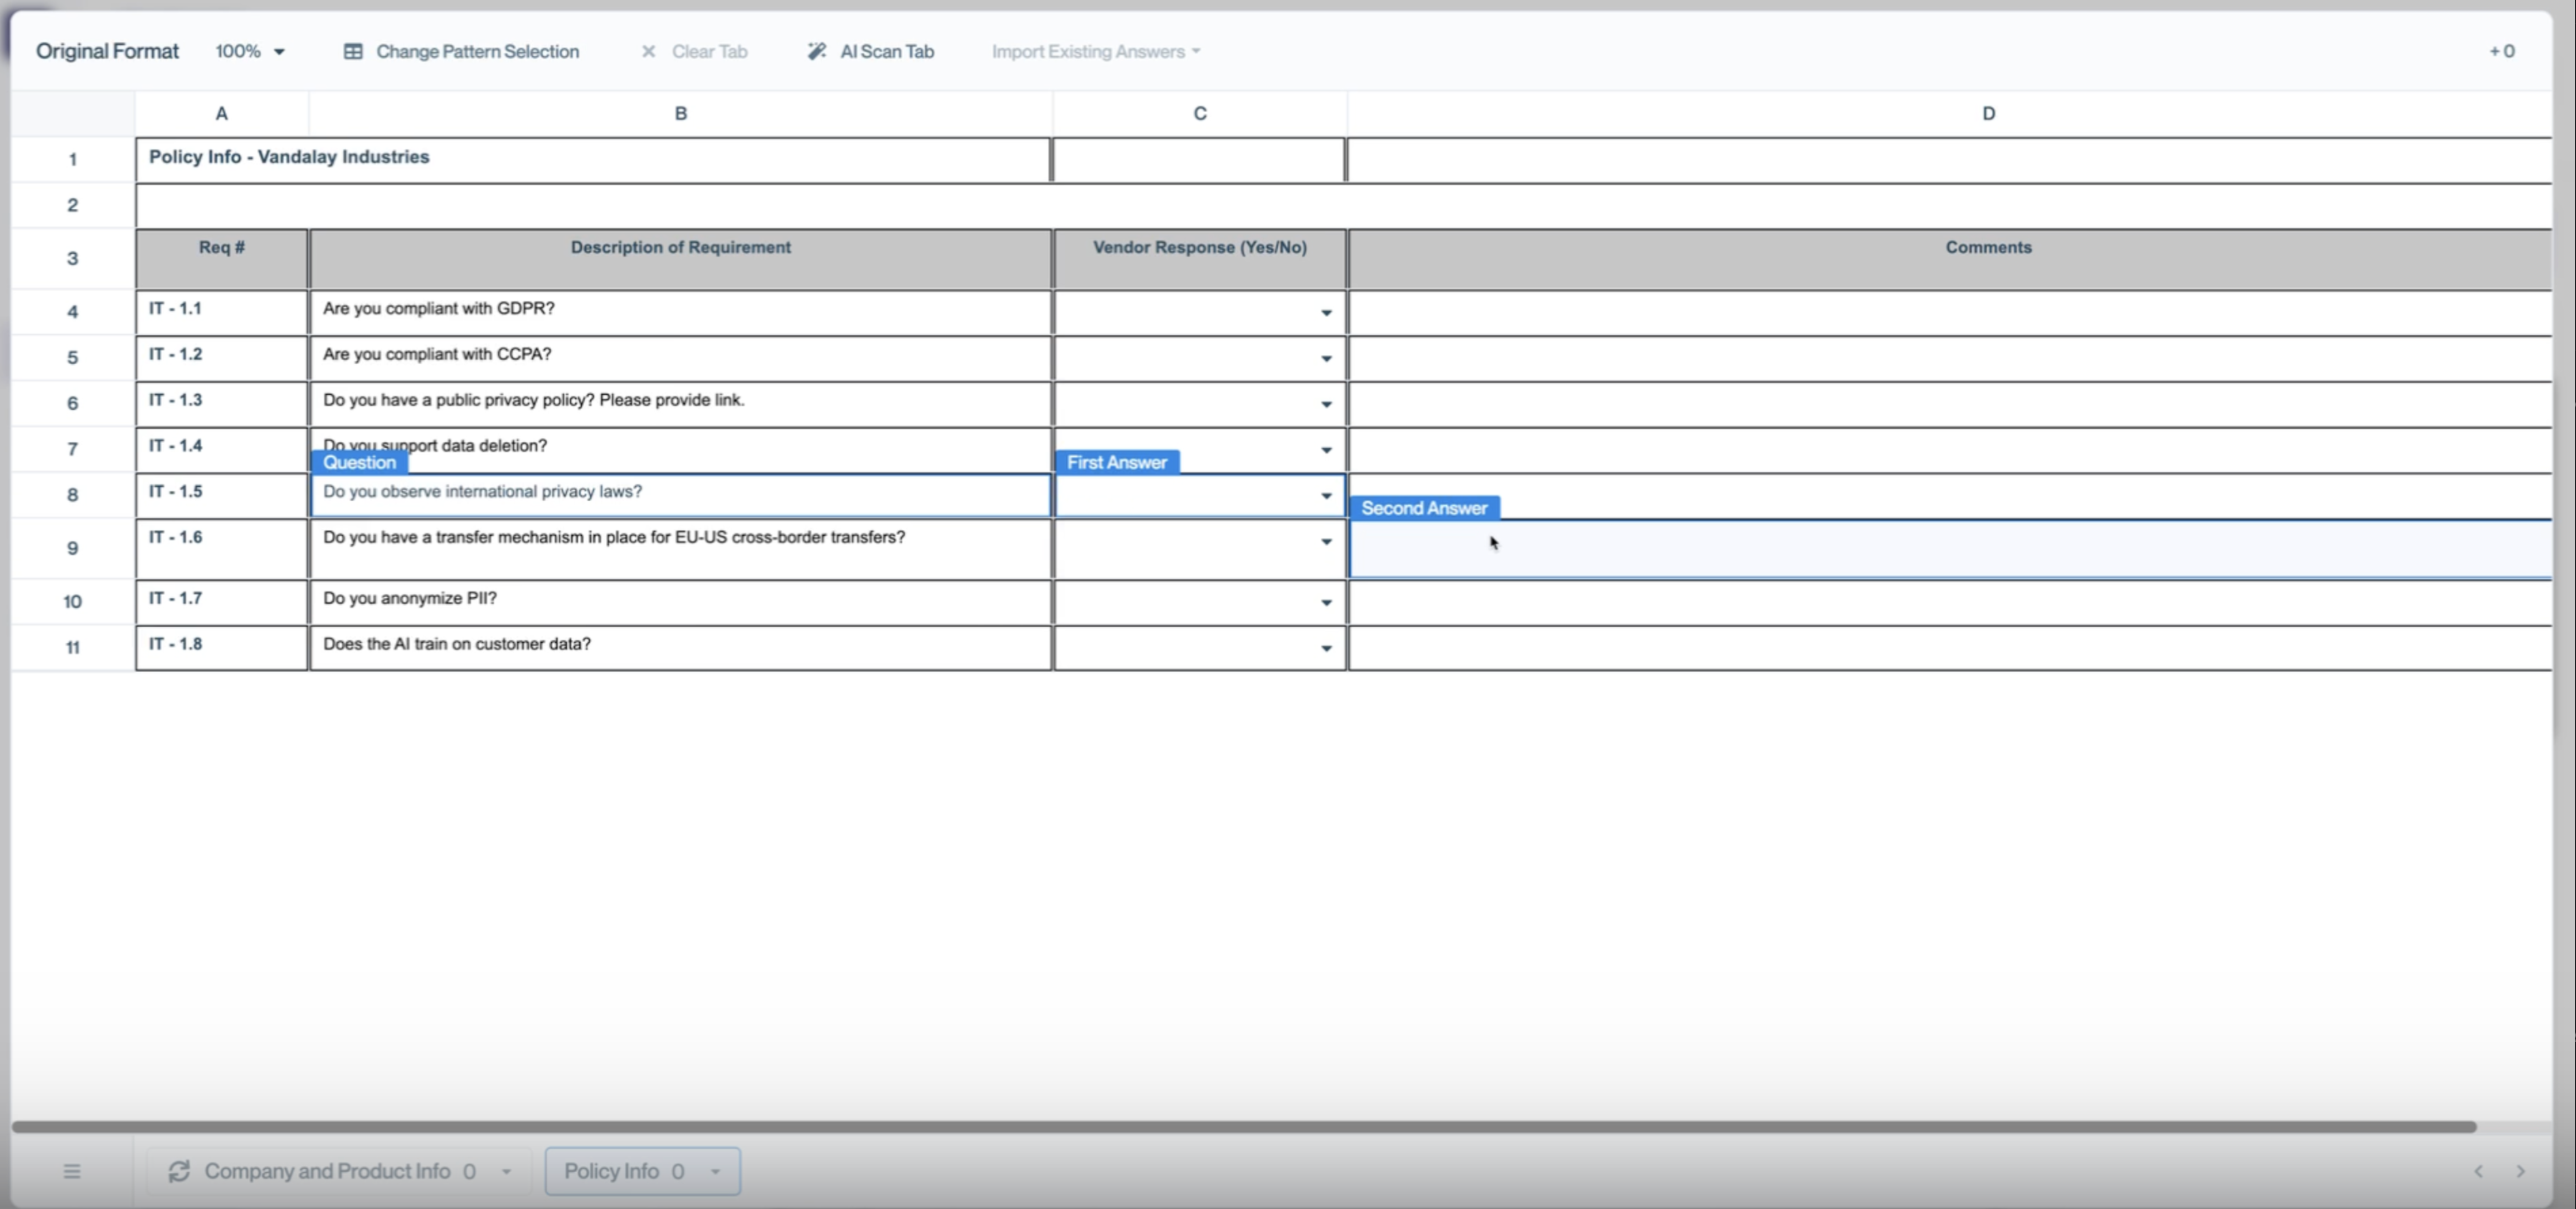The width and height of the screenshot is (2576, 1209).
Task: Open Company and Product Info tab options arrow
Action: [x=506, y=1172]
